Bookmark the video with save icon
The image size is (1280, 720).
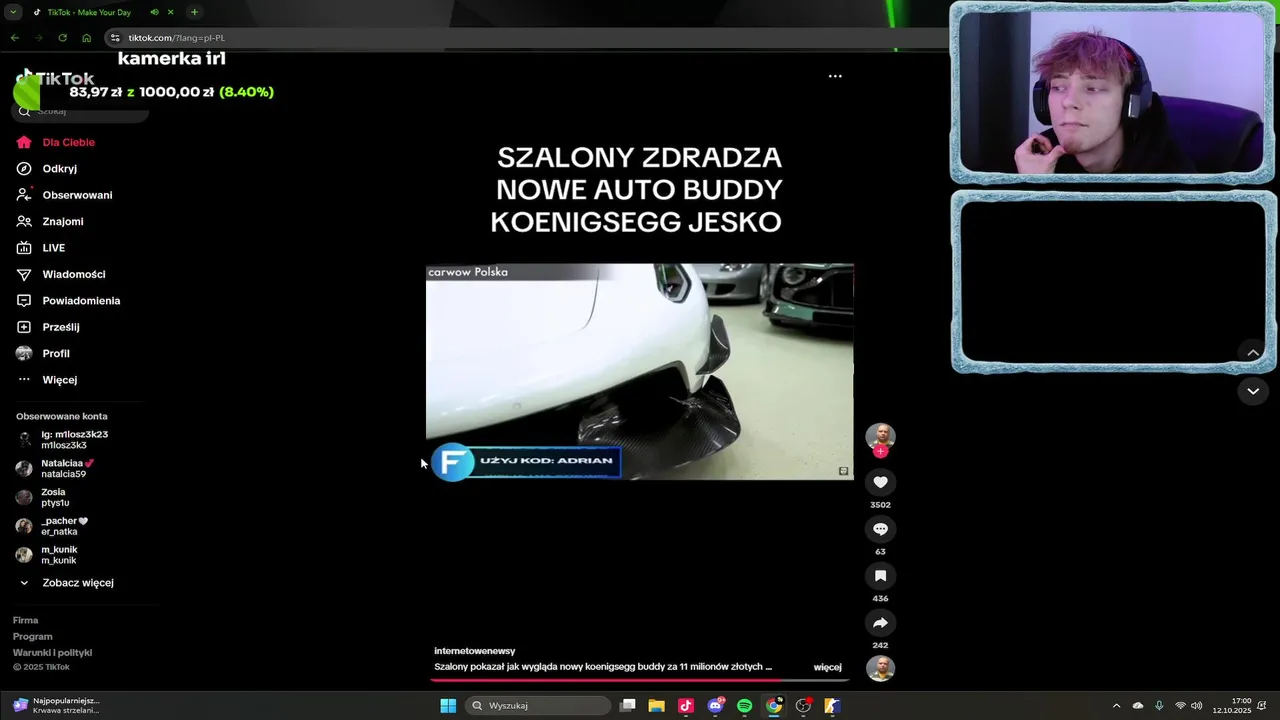(880, 576)
